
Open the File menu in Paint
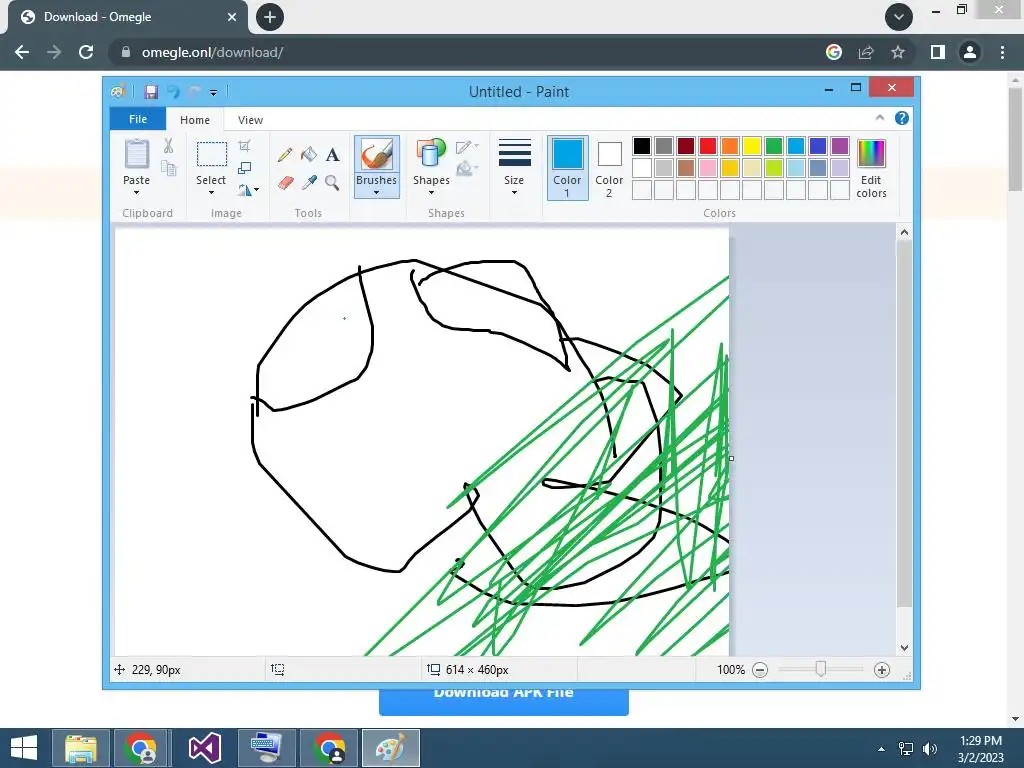click(138, 119)
